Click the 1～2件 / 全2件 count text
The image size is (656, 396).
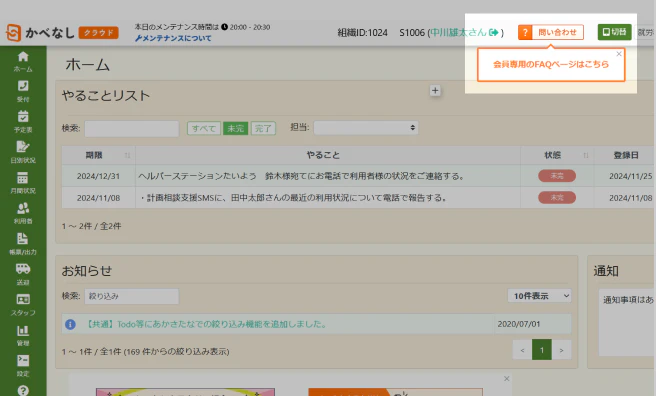tap(92, 226)
